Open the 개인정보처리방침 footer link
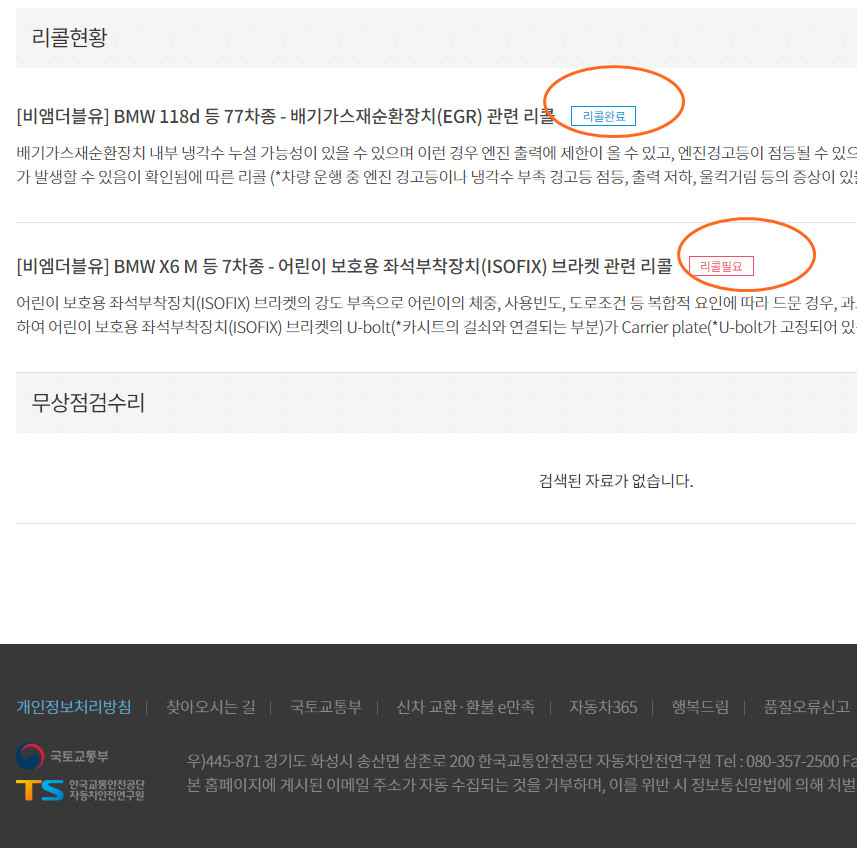 click(74, 707)
